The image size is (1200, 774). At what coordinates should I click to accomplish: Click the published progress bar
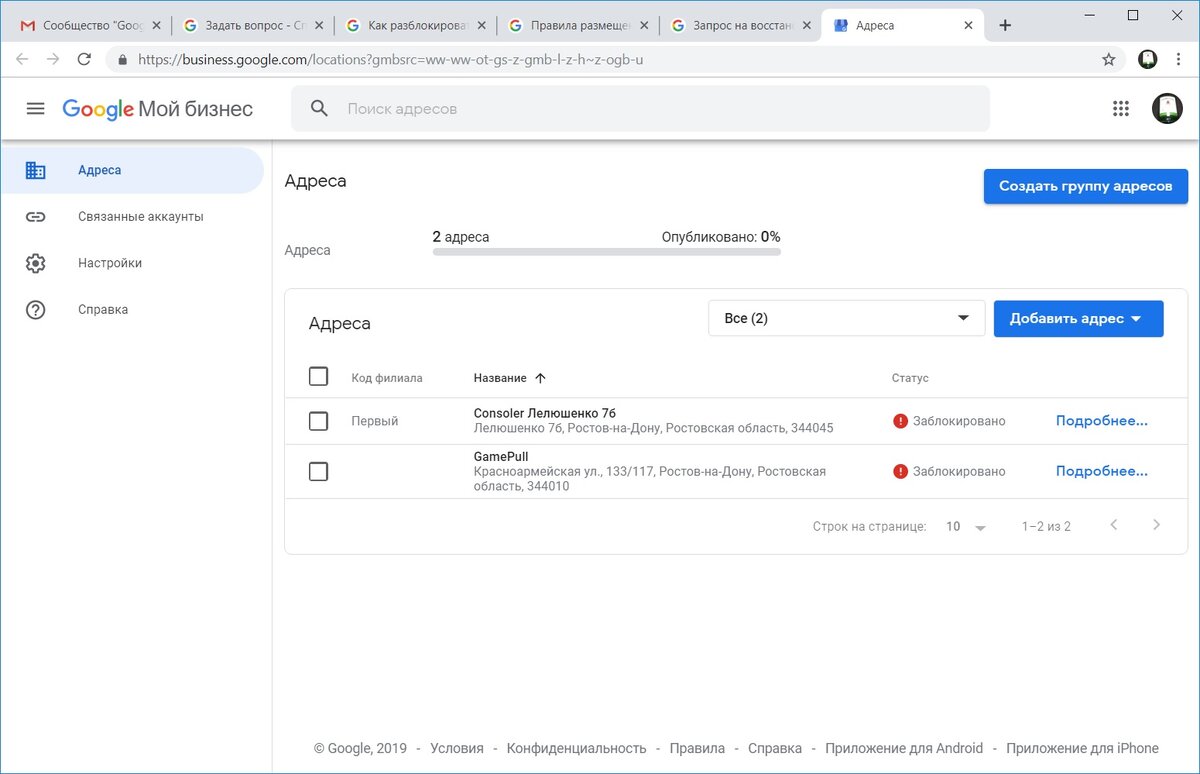pos(606,252)
